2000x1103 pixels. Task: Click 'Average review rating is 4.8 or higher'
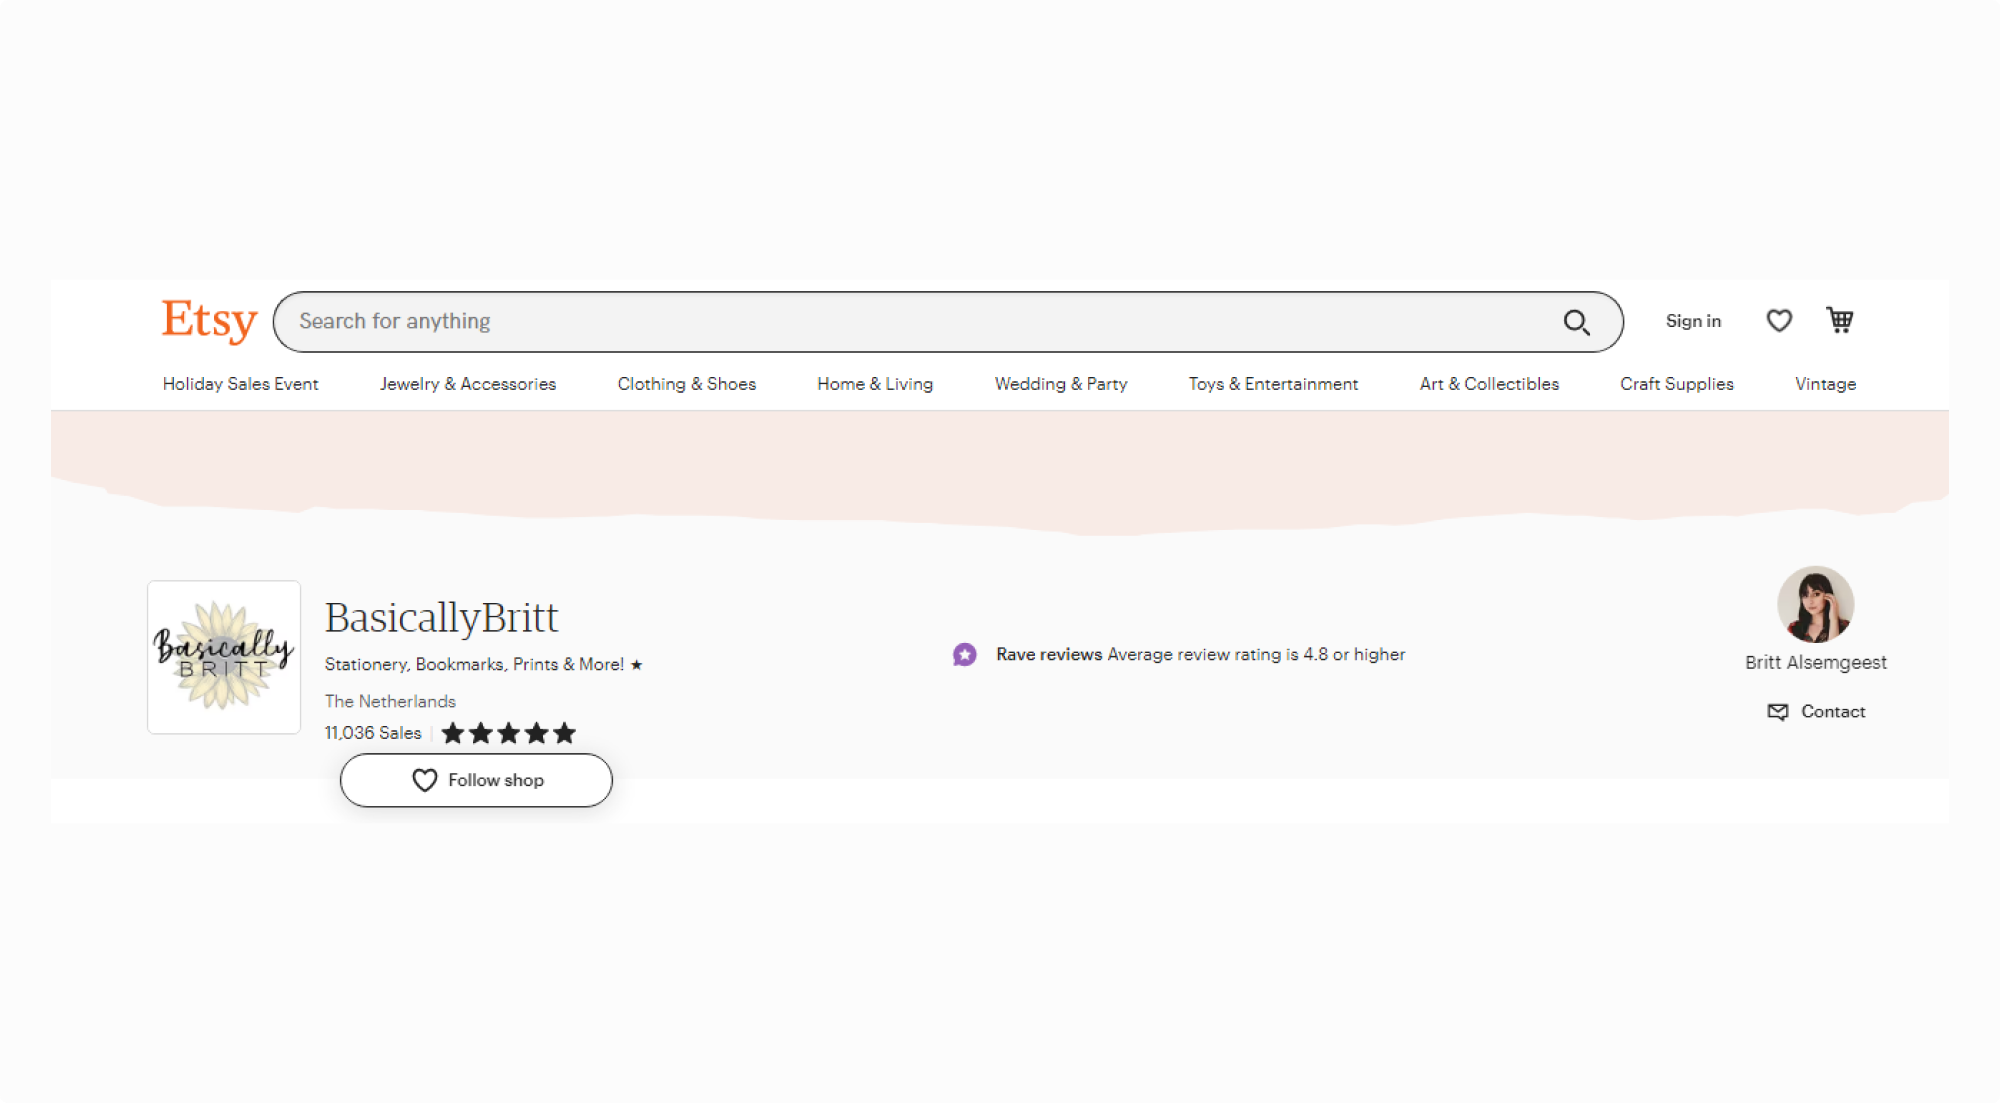(x=1256, y=655)
